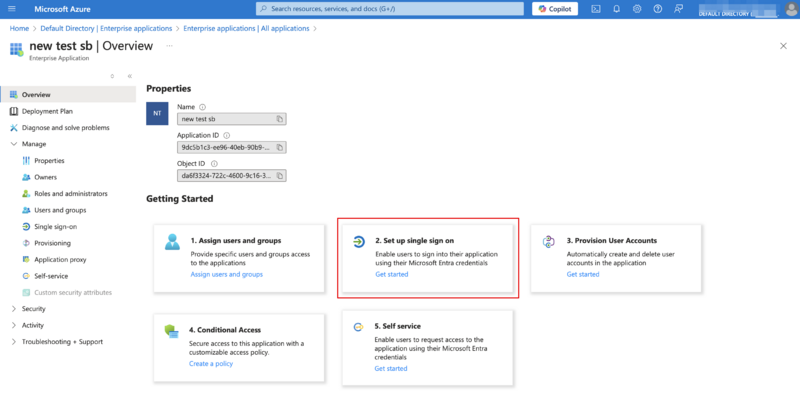This screenshot has width=800, height=395.
Task: Click the Assign users and groups card icon
Action: (x=172, y=241)
